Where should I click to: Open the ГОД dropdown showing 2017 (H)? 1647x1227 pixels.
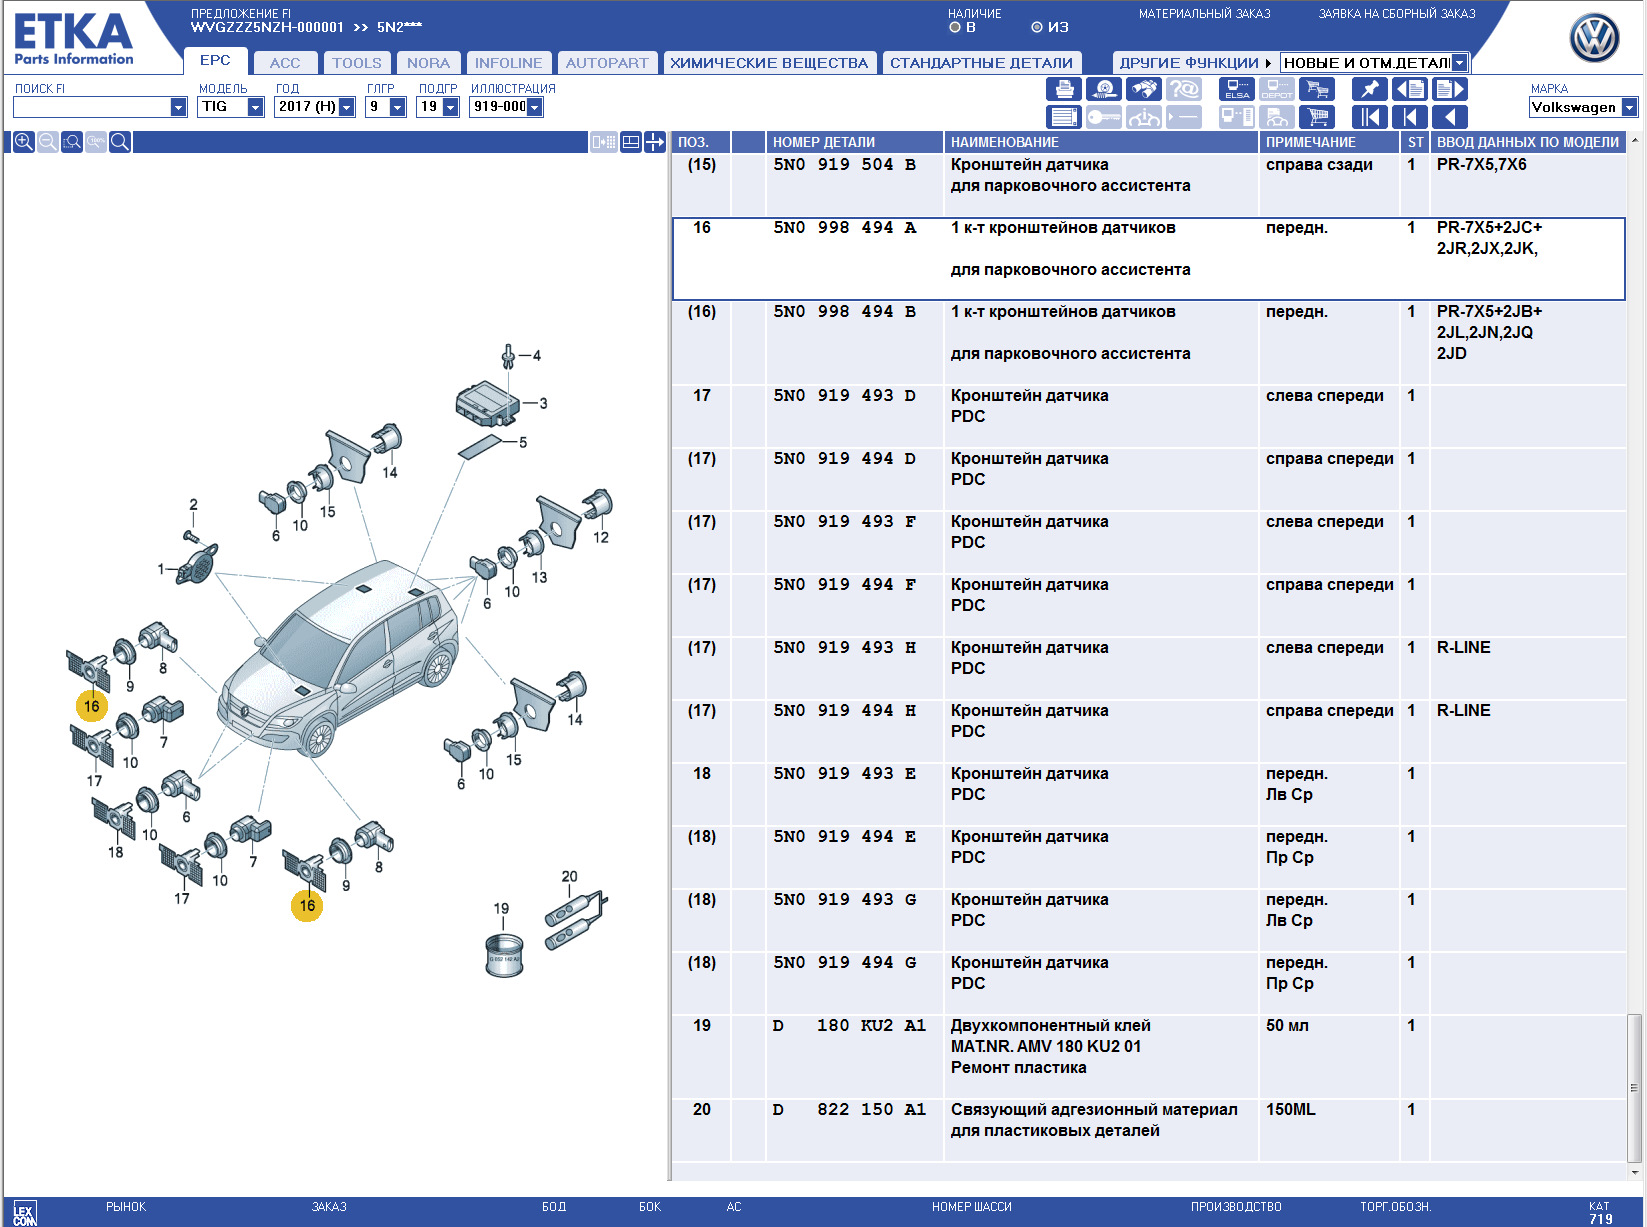347,107
